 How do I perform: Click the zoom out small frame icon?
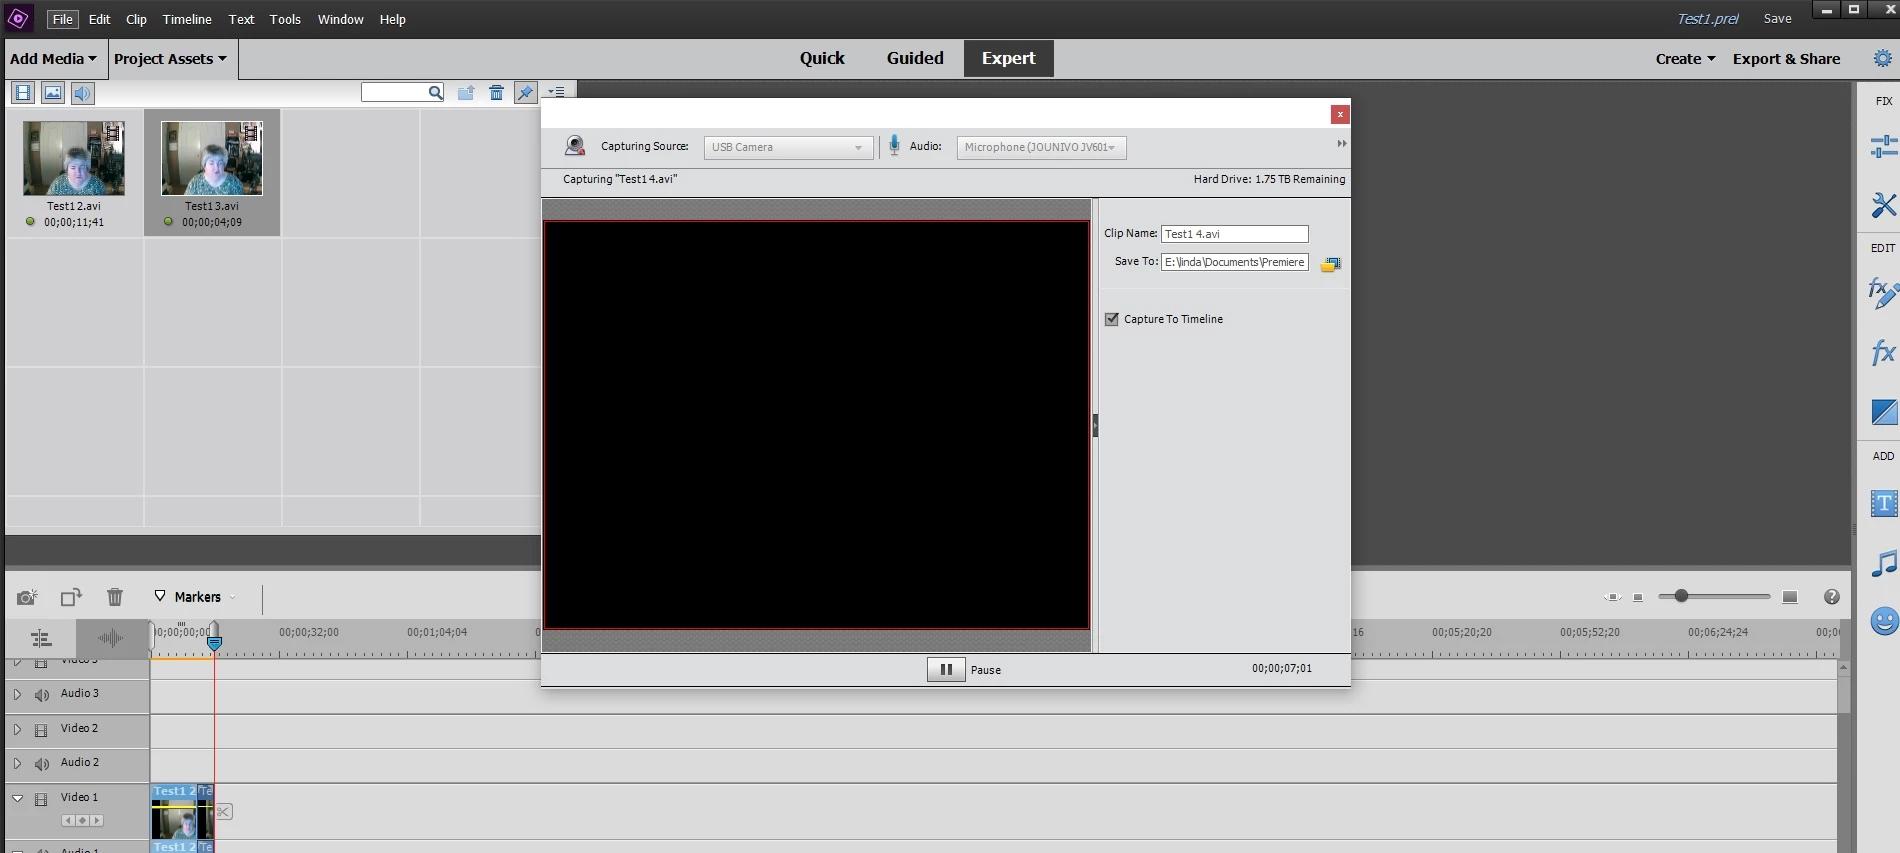pos(1638,597)
